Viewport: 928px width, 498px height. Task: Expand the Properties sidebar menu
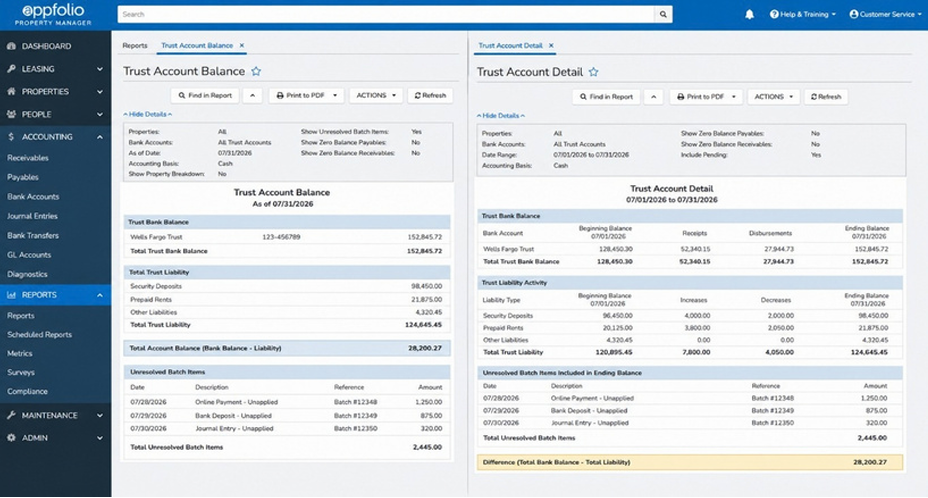(x=55, y=91)
